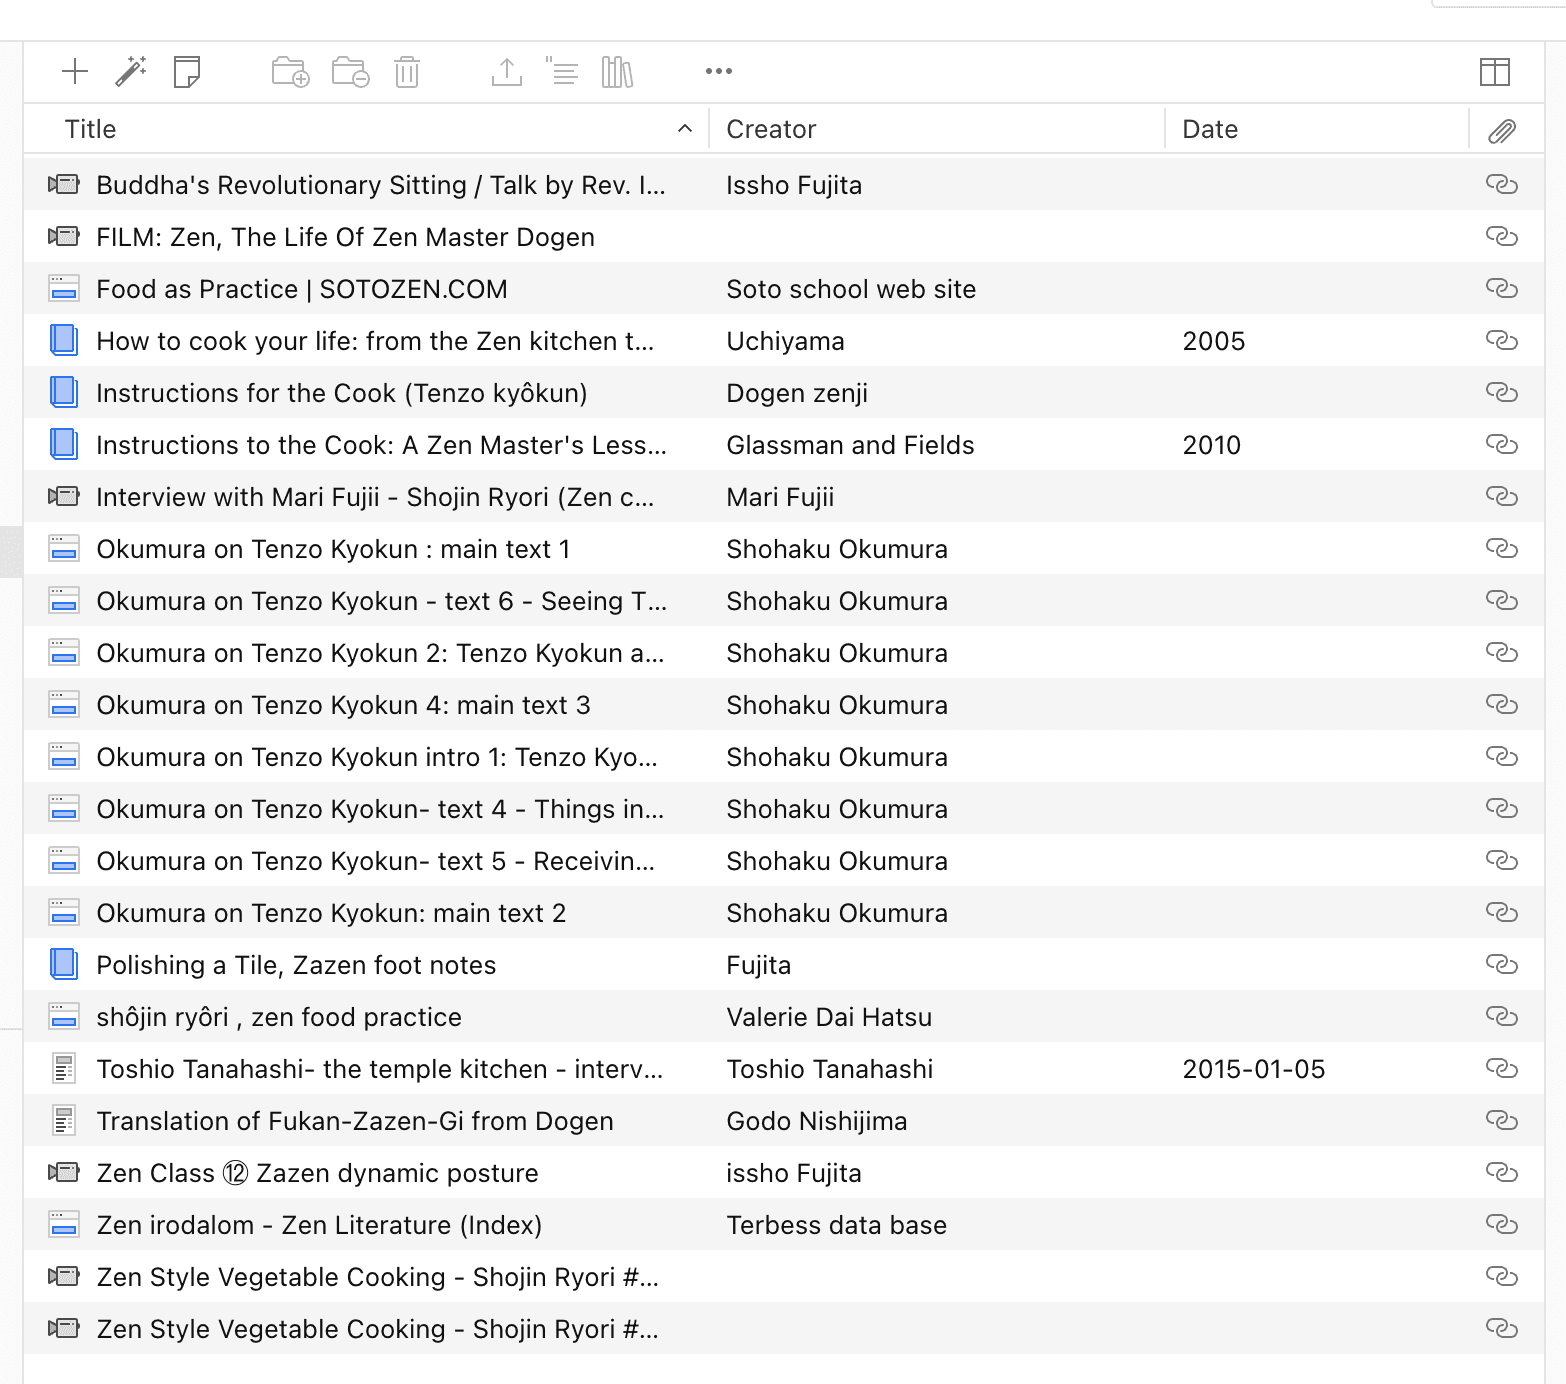
Task: Toggle the column layout panel icon
Action: tap(1494, 71)
